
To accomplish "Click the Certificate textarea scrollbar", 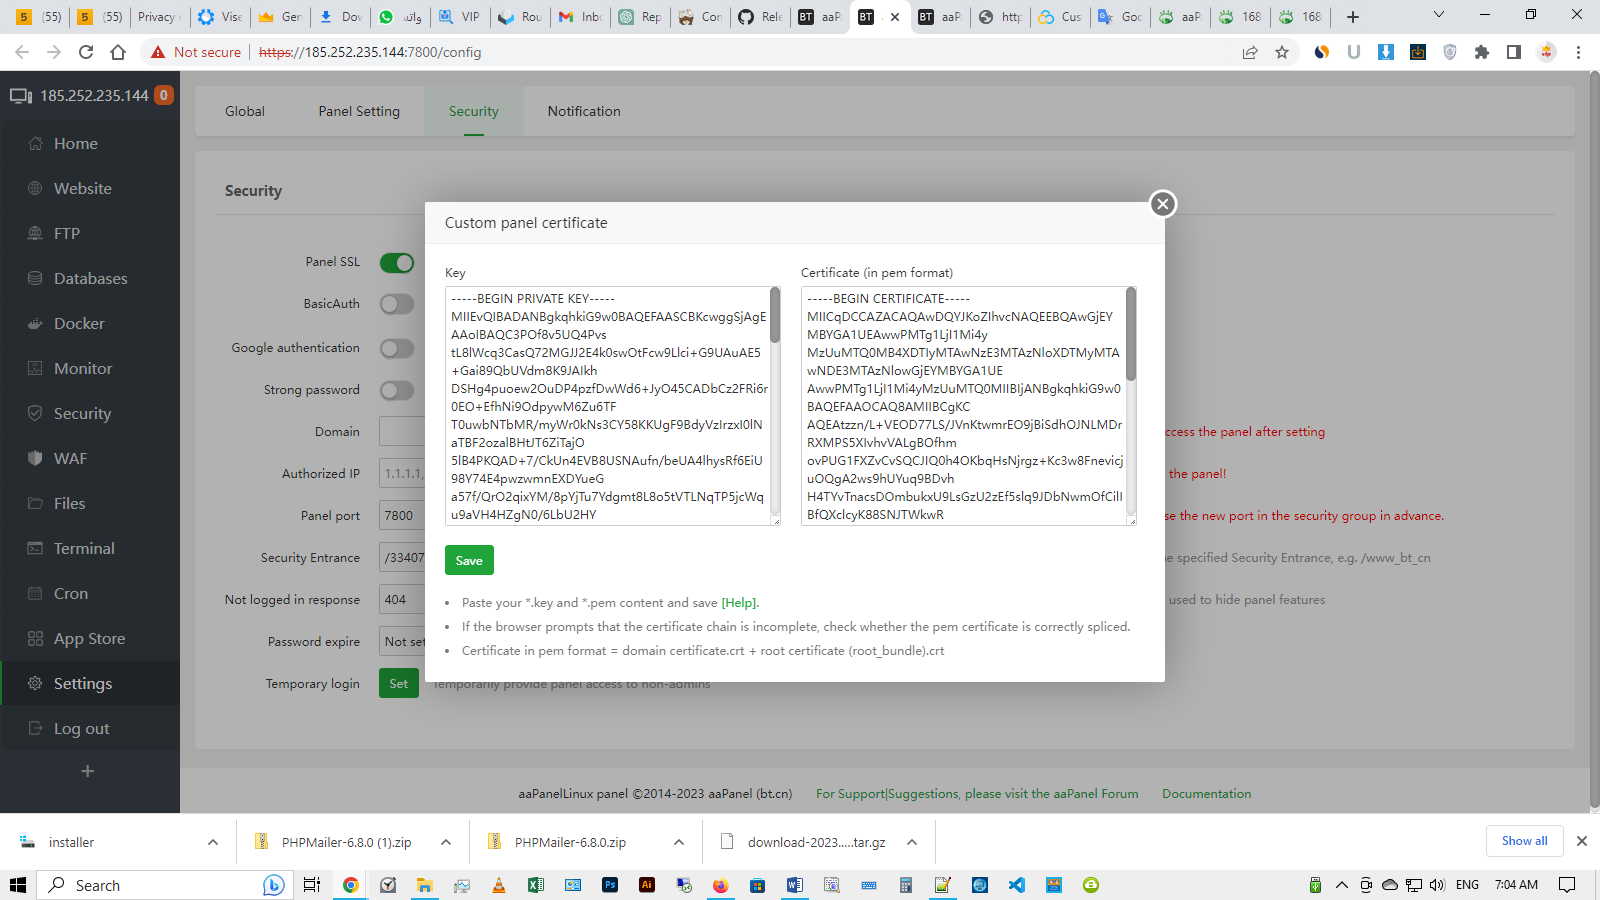I will pos(1131,334).
